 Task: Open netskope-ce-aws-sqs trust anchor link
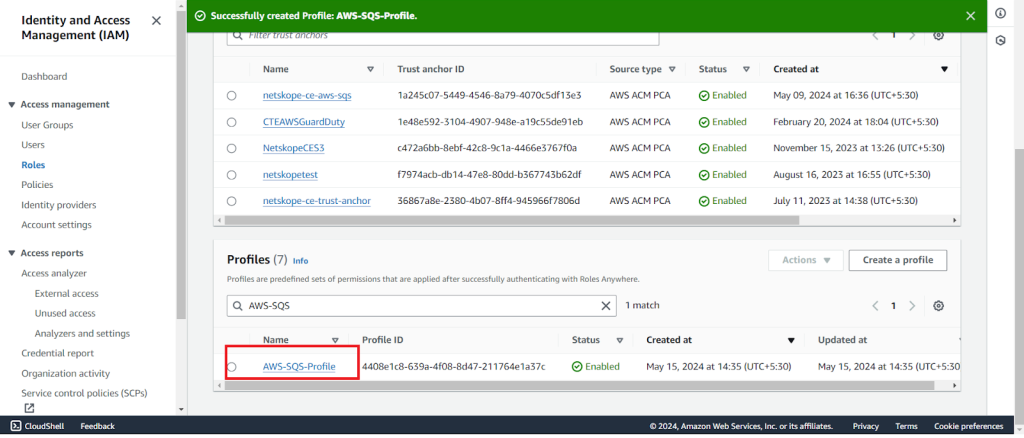[307, 95]
